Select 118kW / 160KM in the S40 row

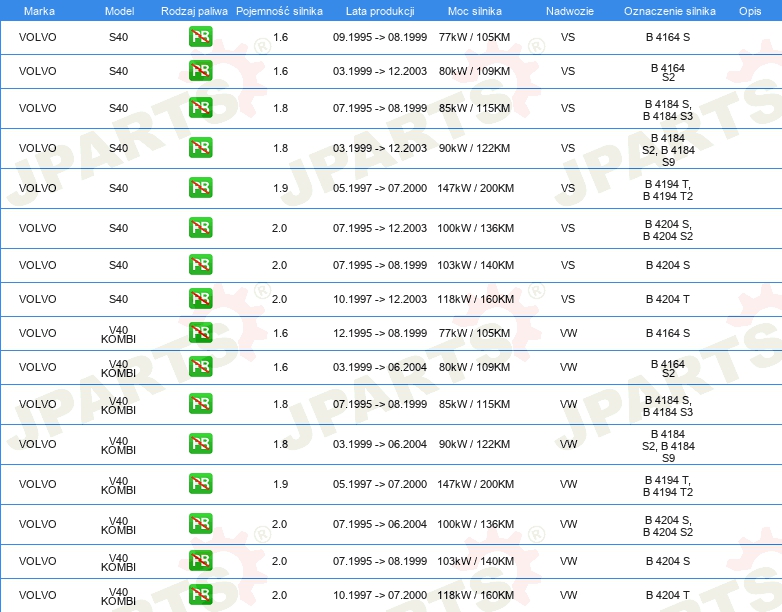(x=475, y=299)
